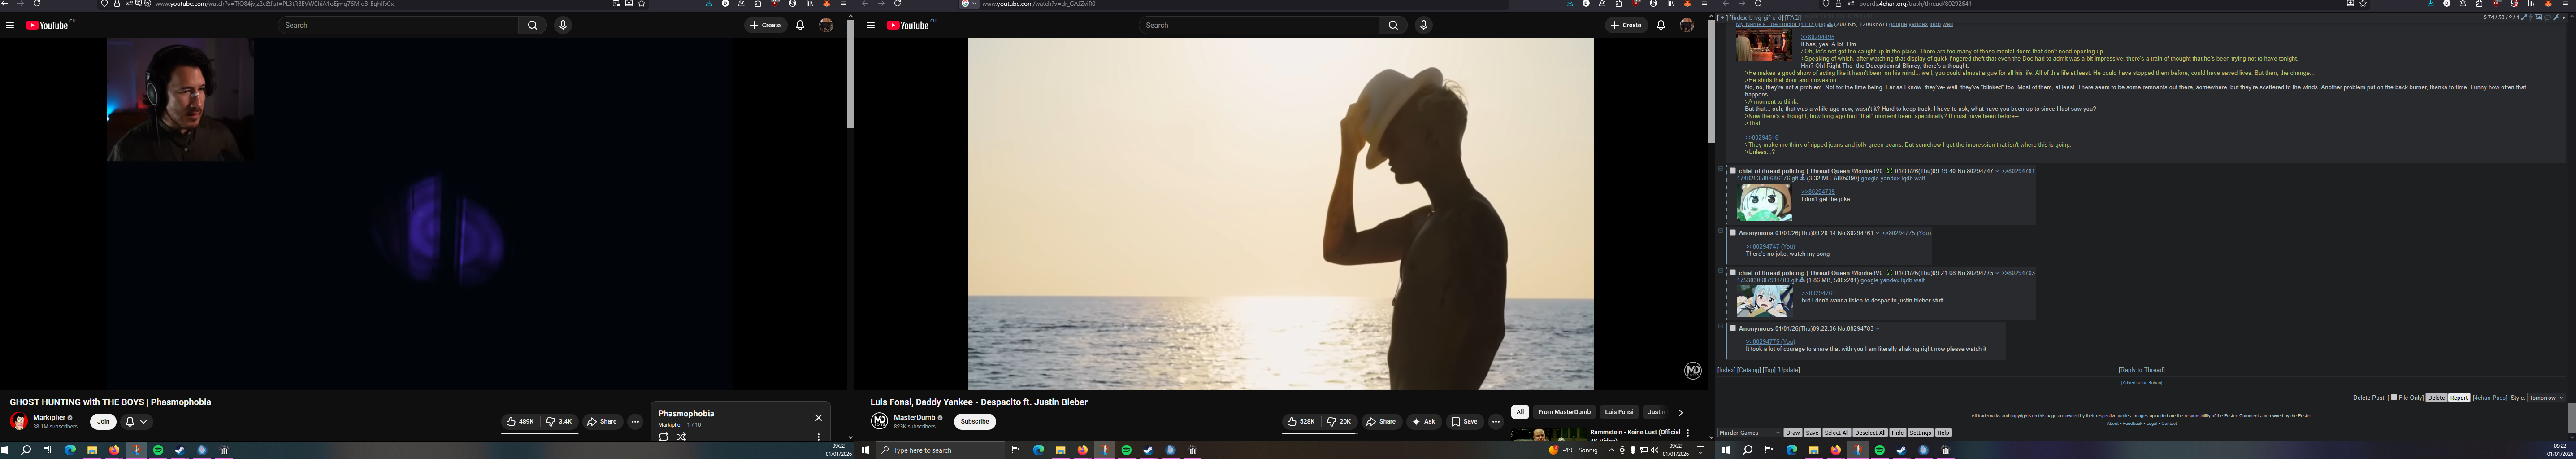Close the Phasmophobia playlist panel

pos(818,418)
